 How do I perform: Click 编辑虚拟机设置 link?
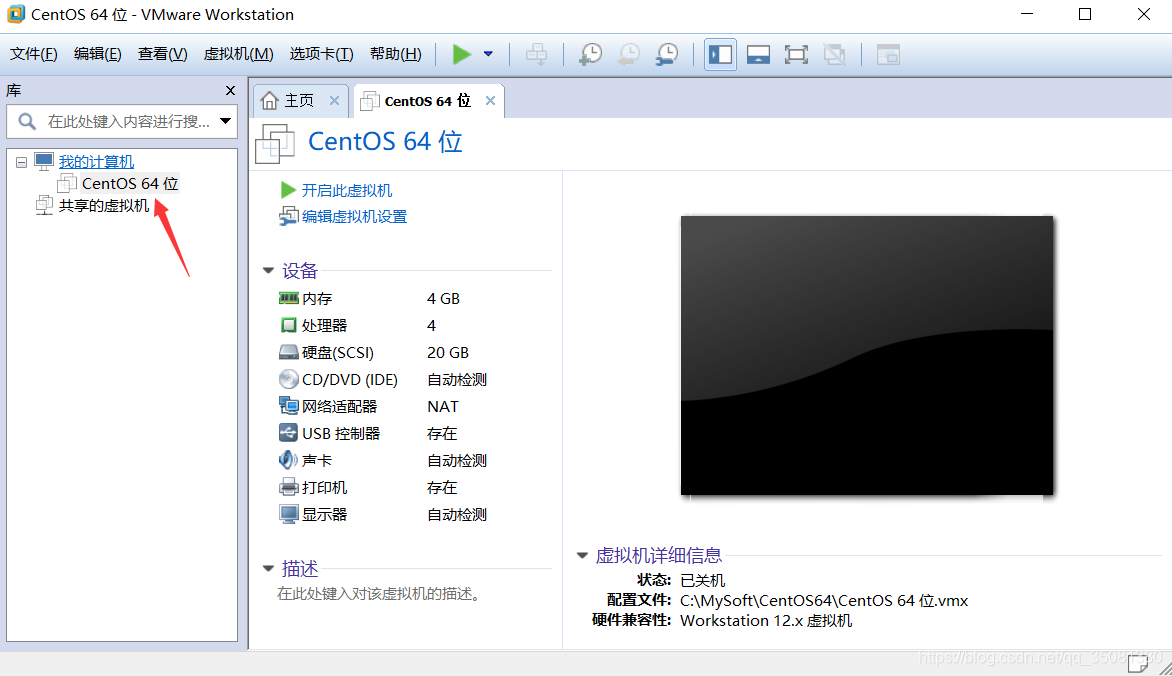355,216
